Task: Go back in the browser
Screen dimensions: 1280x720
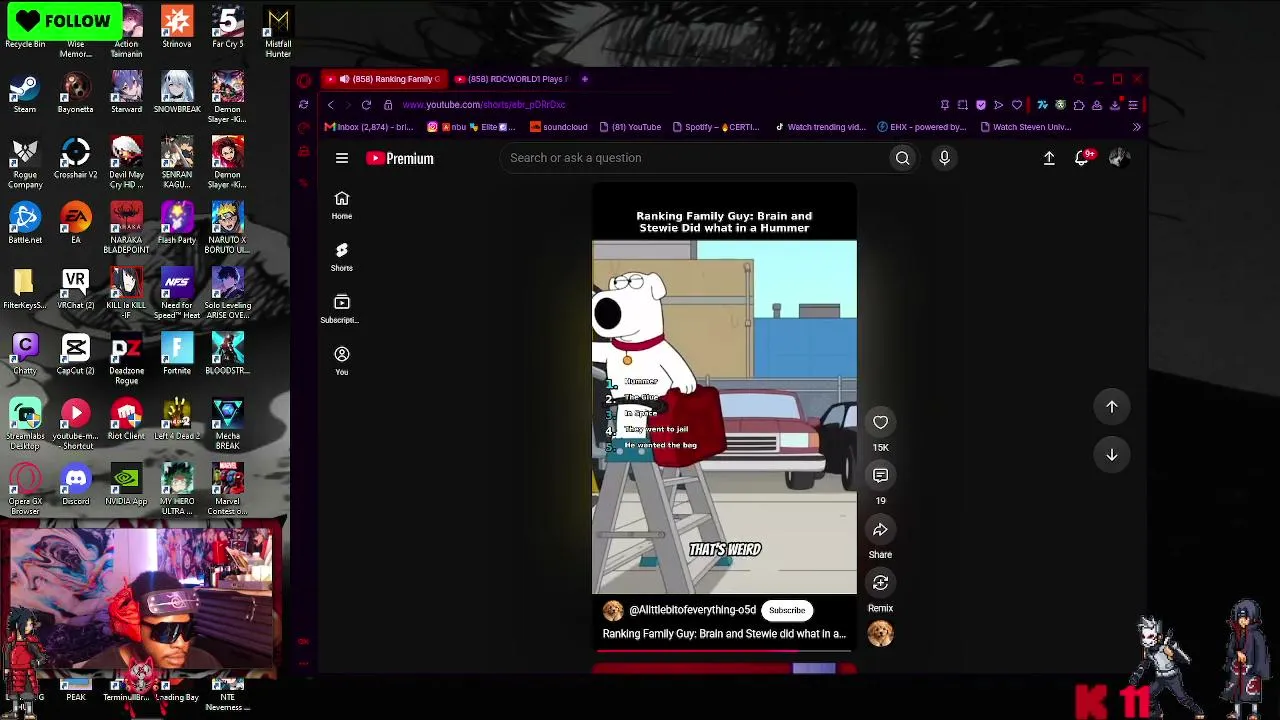Action: [x=331, y=105]
